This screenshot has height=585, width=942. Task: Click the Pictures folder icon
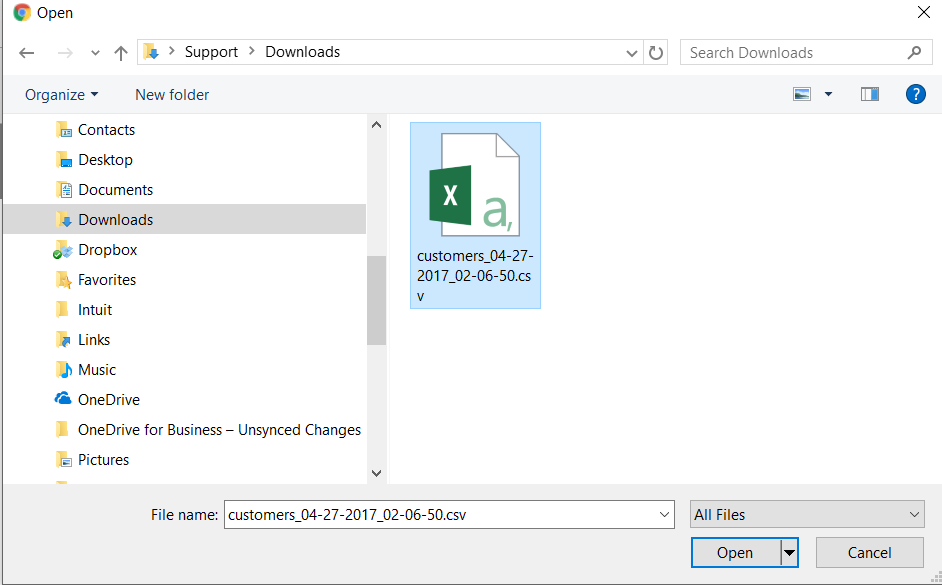point(64,459)
